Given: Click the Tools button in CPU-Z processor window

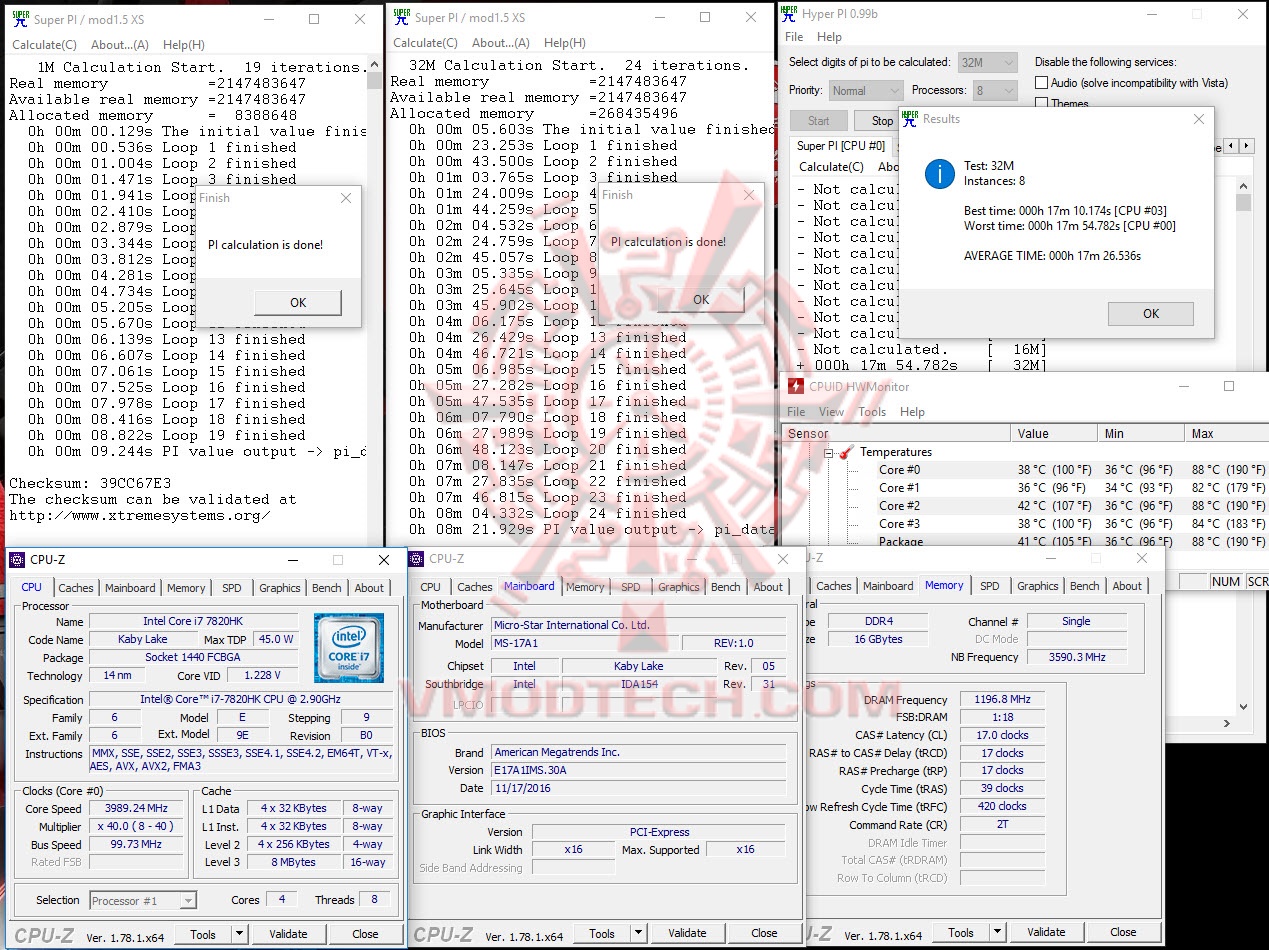Looking at the screenshot, I should point(203,934).
